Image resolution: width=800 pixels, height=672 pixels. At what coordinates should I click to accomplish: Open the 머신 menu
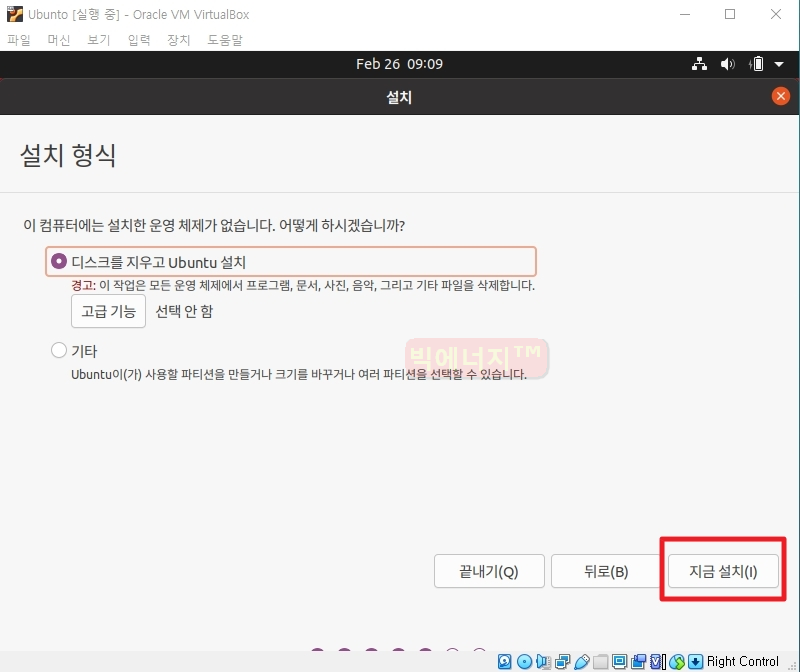point(59,40)
